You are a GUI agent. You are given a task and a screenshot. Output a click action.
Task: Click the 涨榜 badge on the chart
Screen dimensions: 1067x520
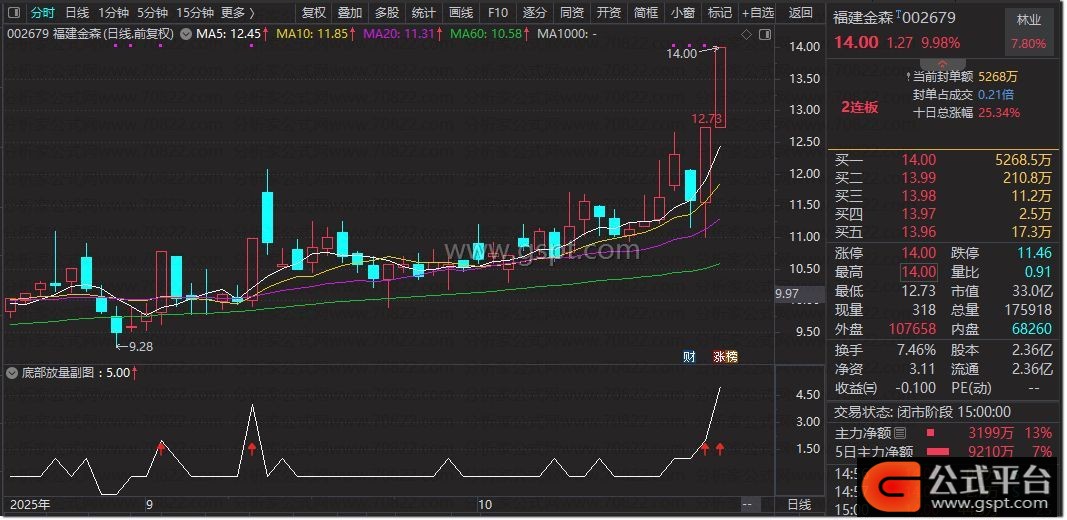click(x=725, y=356)
